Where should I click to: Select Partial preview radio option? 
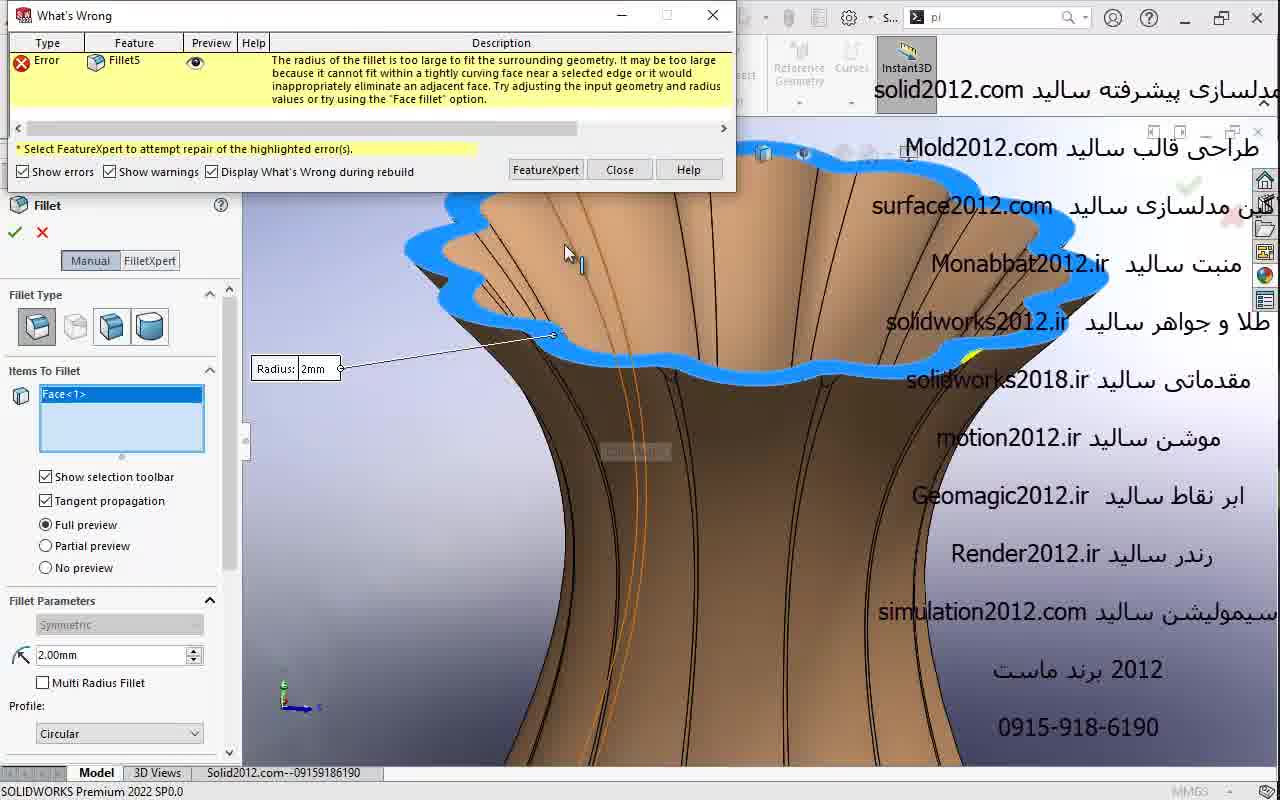tap(45, 546)
